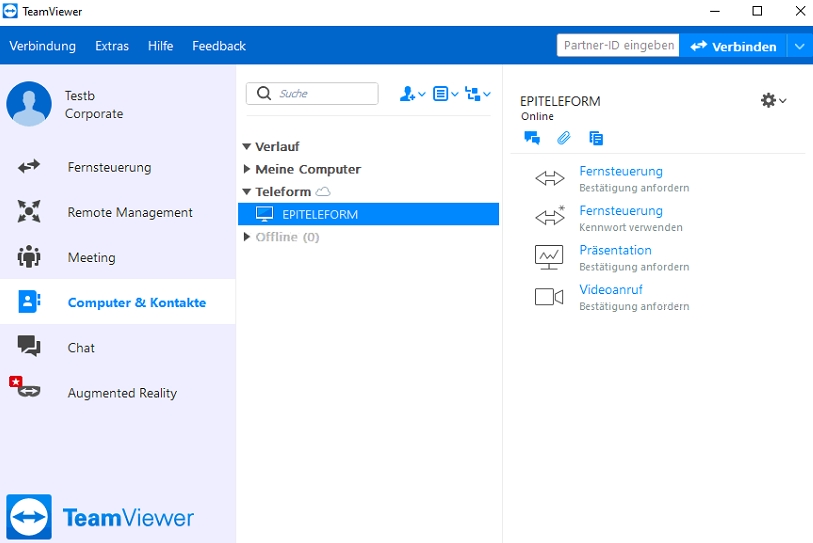Click the Teleform group label
Image resolution: width=813 pixels, height=543 pixels.
coord(283,192)
